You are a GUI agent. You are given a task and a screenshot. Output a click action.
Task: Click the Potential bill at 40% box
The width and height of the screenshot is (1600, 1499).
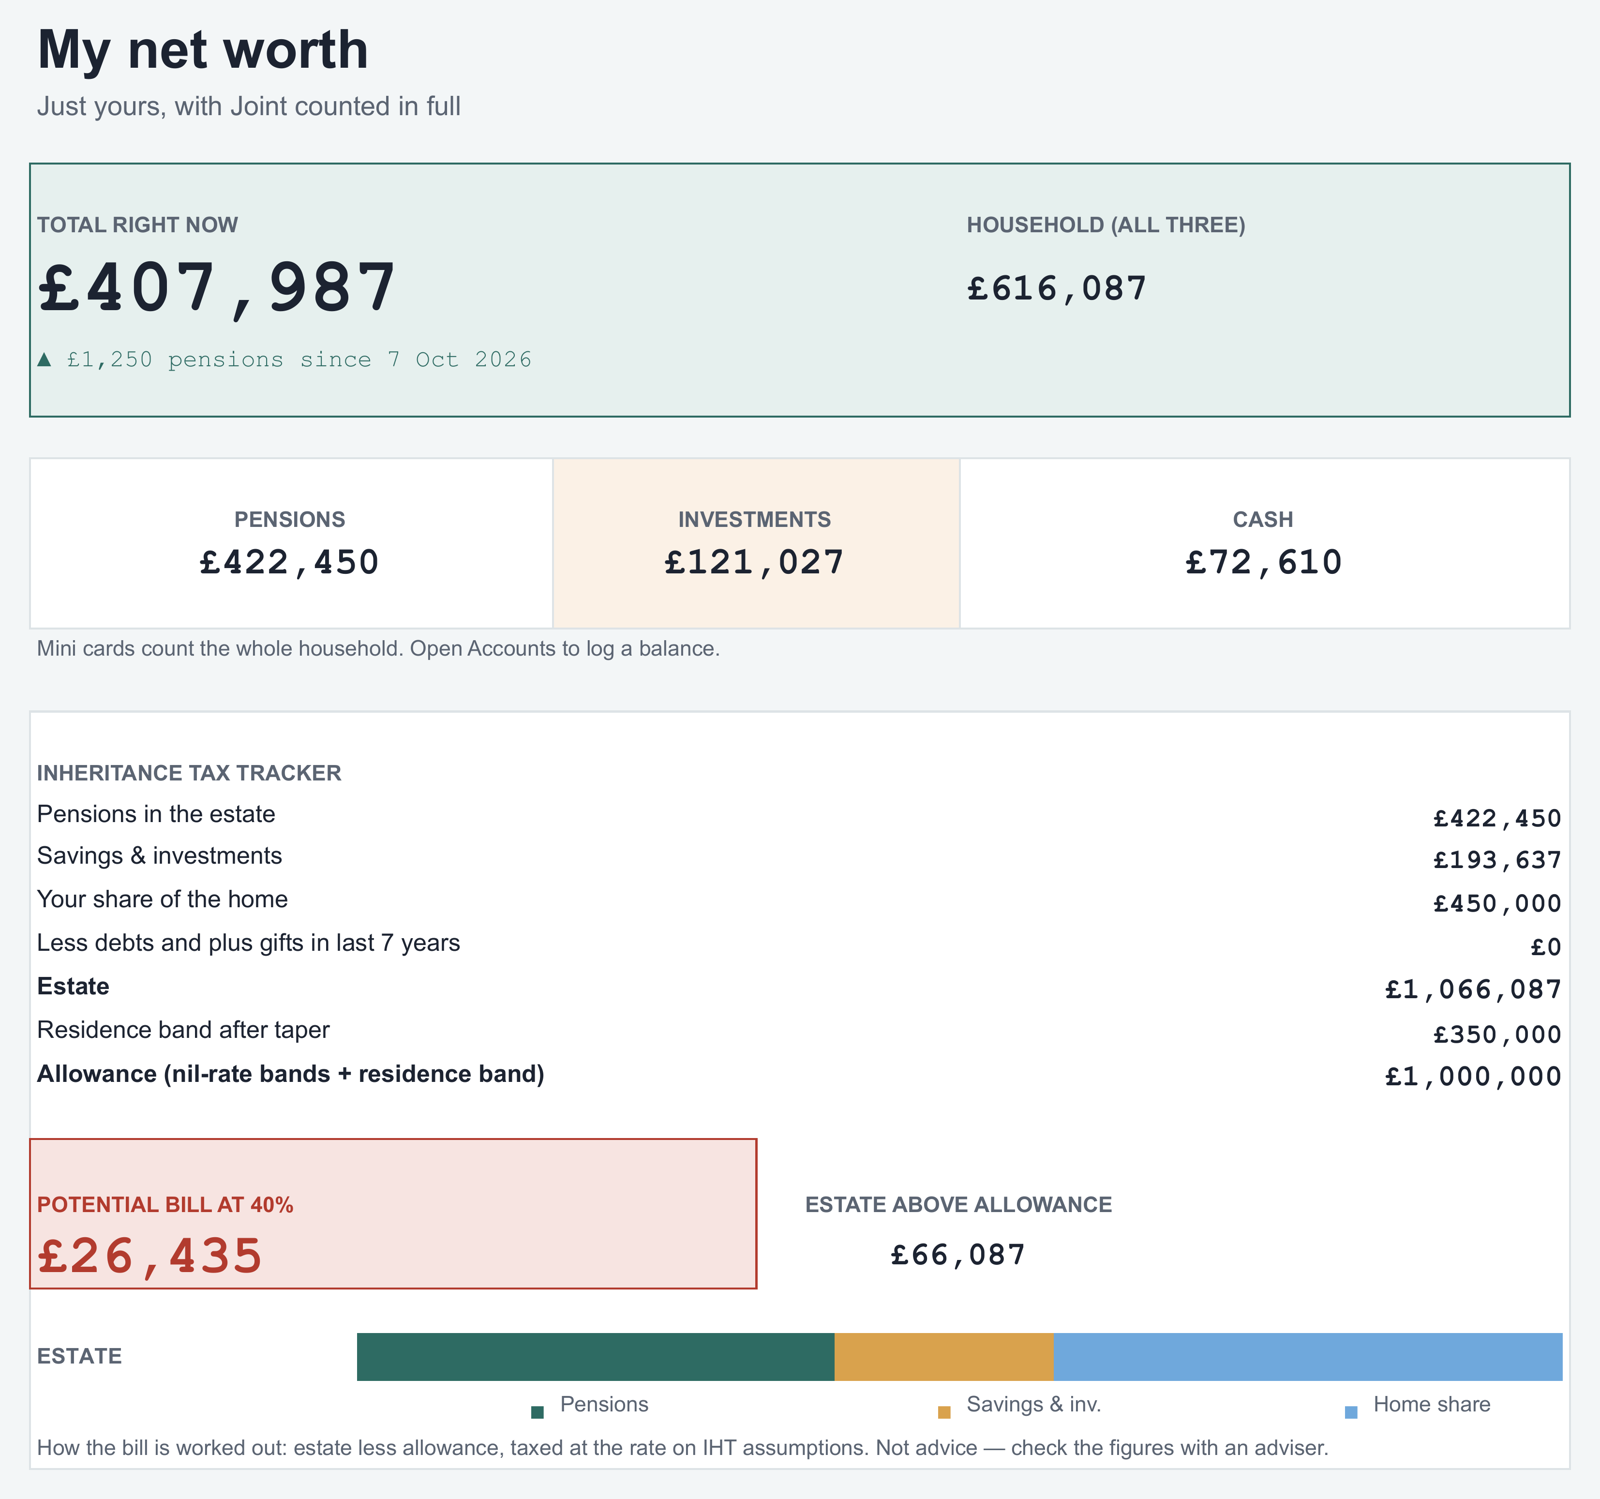point(393,1213)
